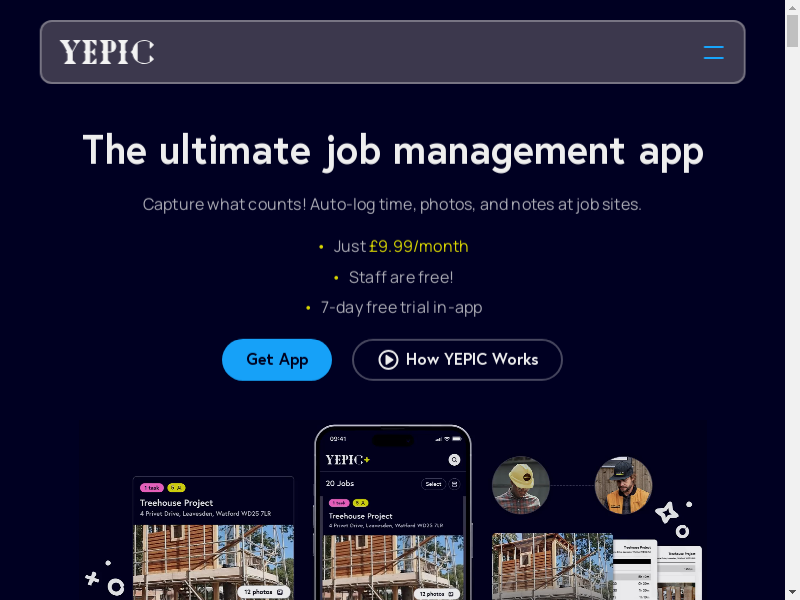The height and width of the screenshot is (600, 800).
Task: Click the YEPIC logo in the header
Action: point(107,52)
